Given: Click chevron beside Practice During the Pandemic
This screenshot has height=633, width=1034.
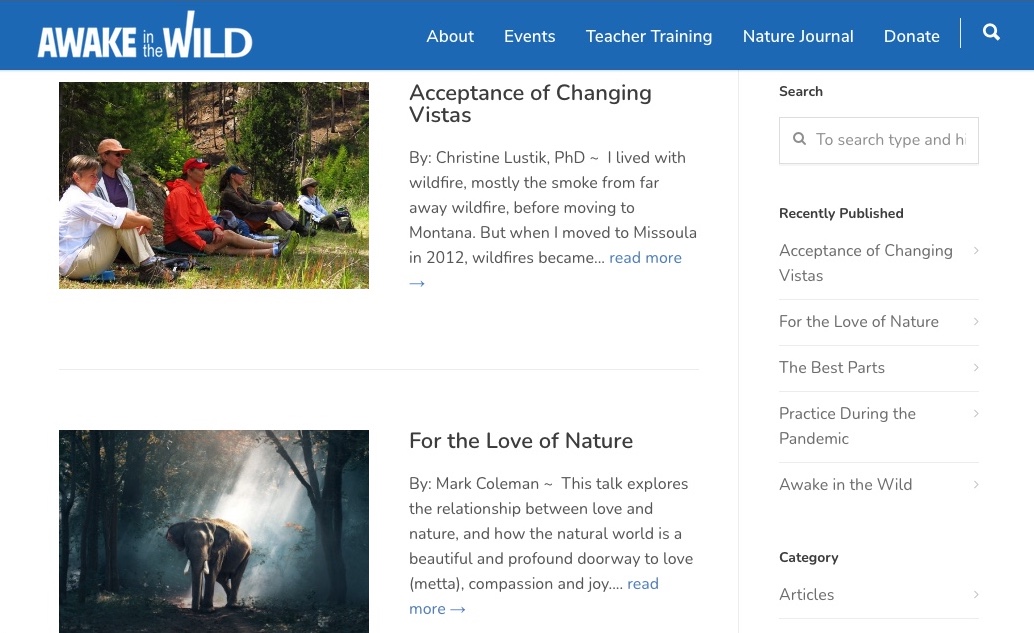Looking at the screenshot, I should point(976,413).
